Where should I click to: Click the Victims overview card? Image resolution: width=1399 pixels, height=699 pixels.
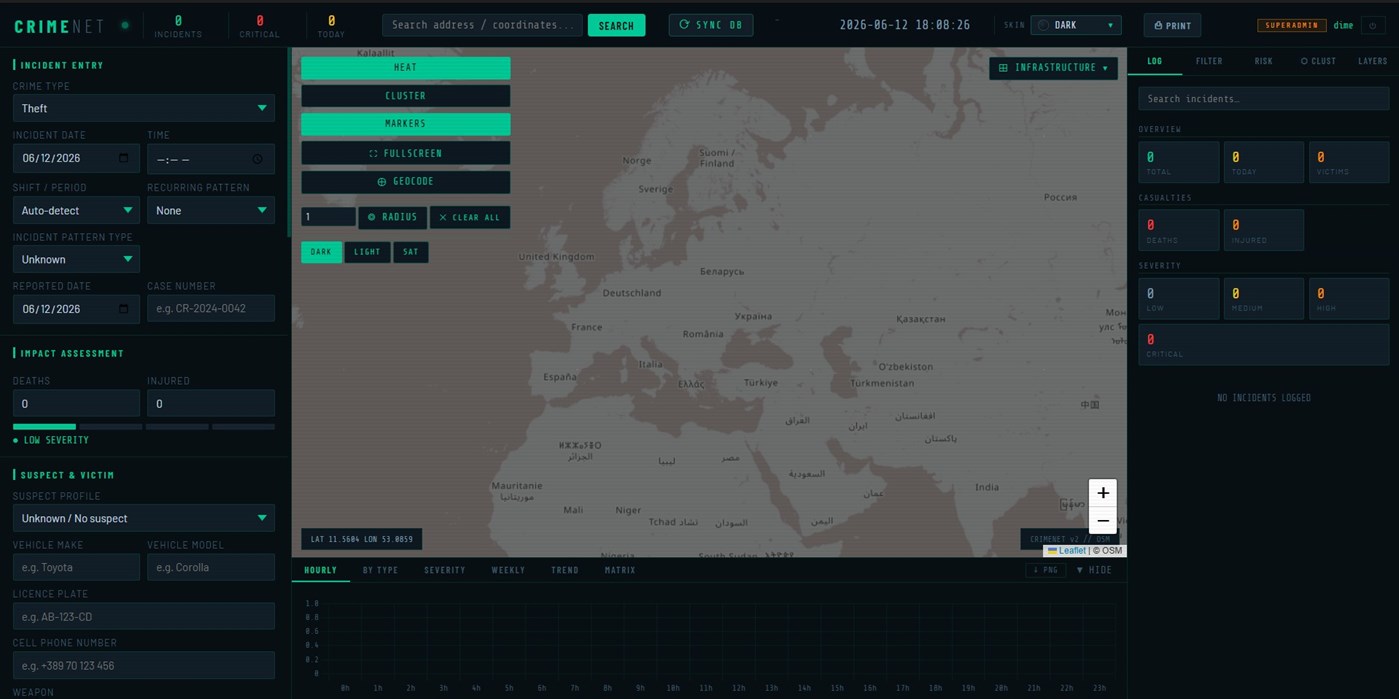click(1349, 162)
